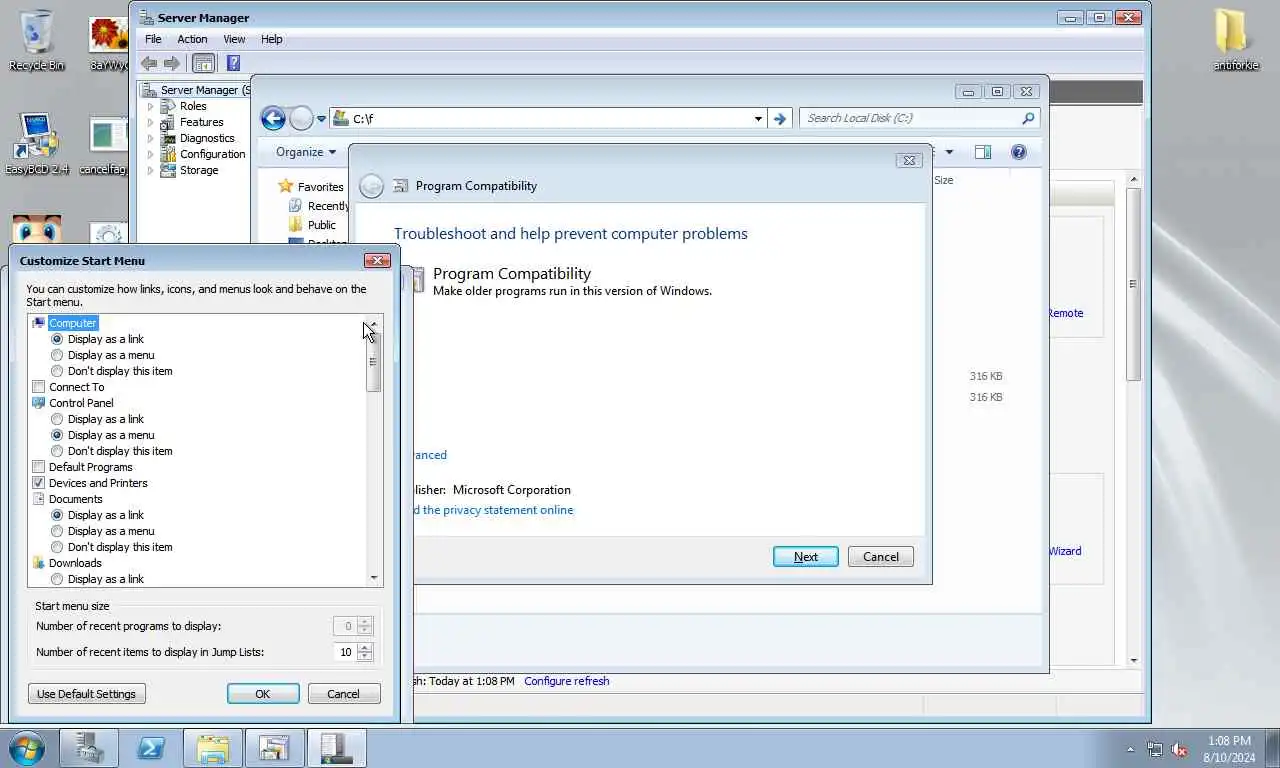Click the Size column header in Explorer
The height and width of the screenshot is (768, 1280).
click(x=943, y=180)
